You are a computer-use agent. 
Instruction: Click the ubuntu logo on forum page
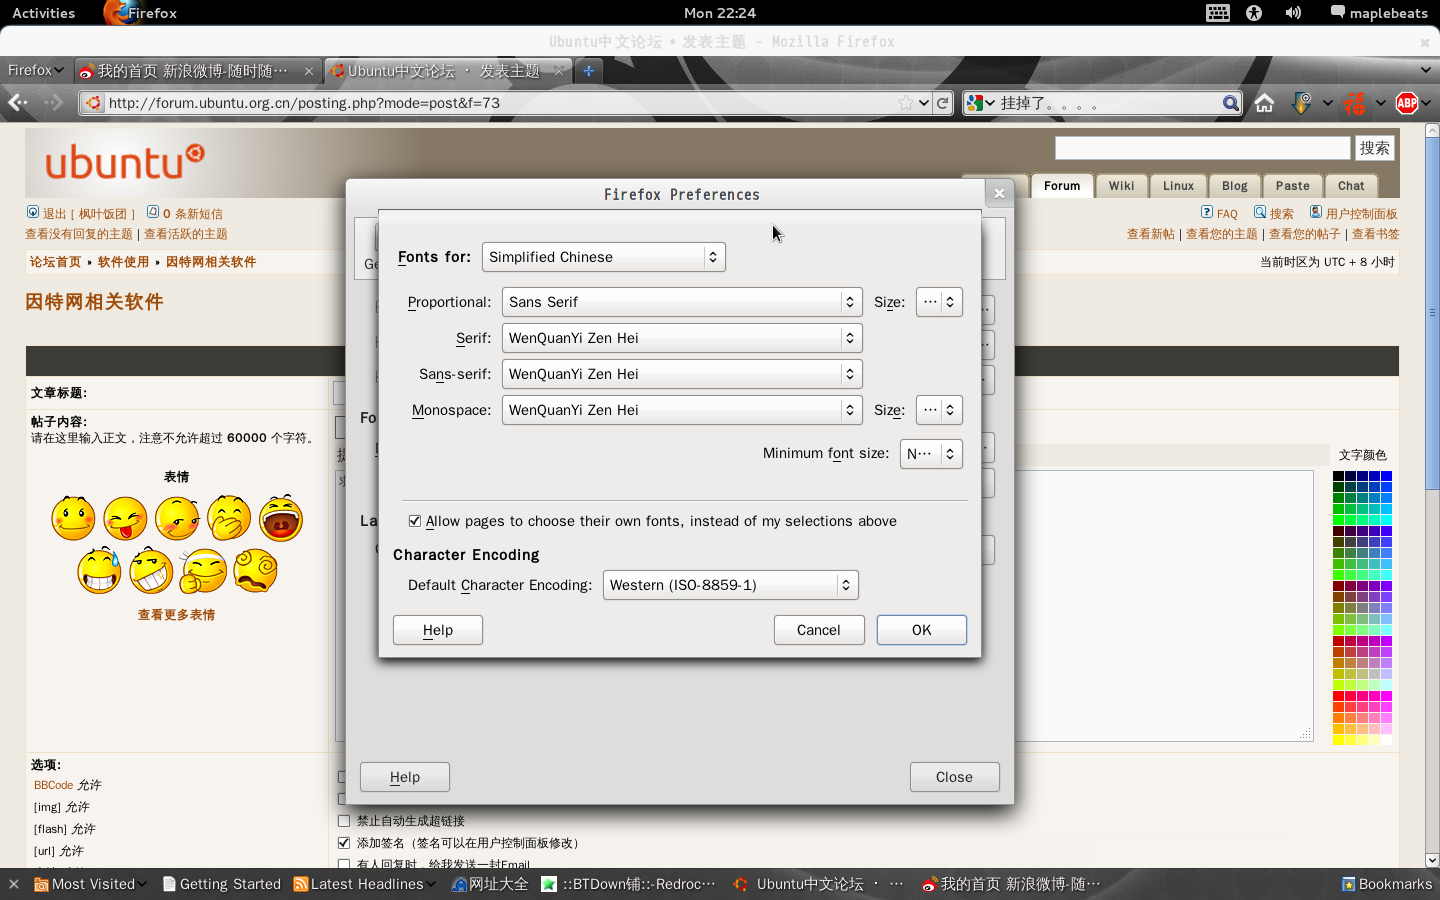[x=125, y=161]
